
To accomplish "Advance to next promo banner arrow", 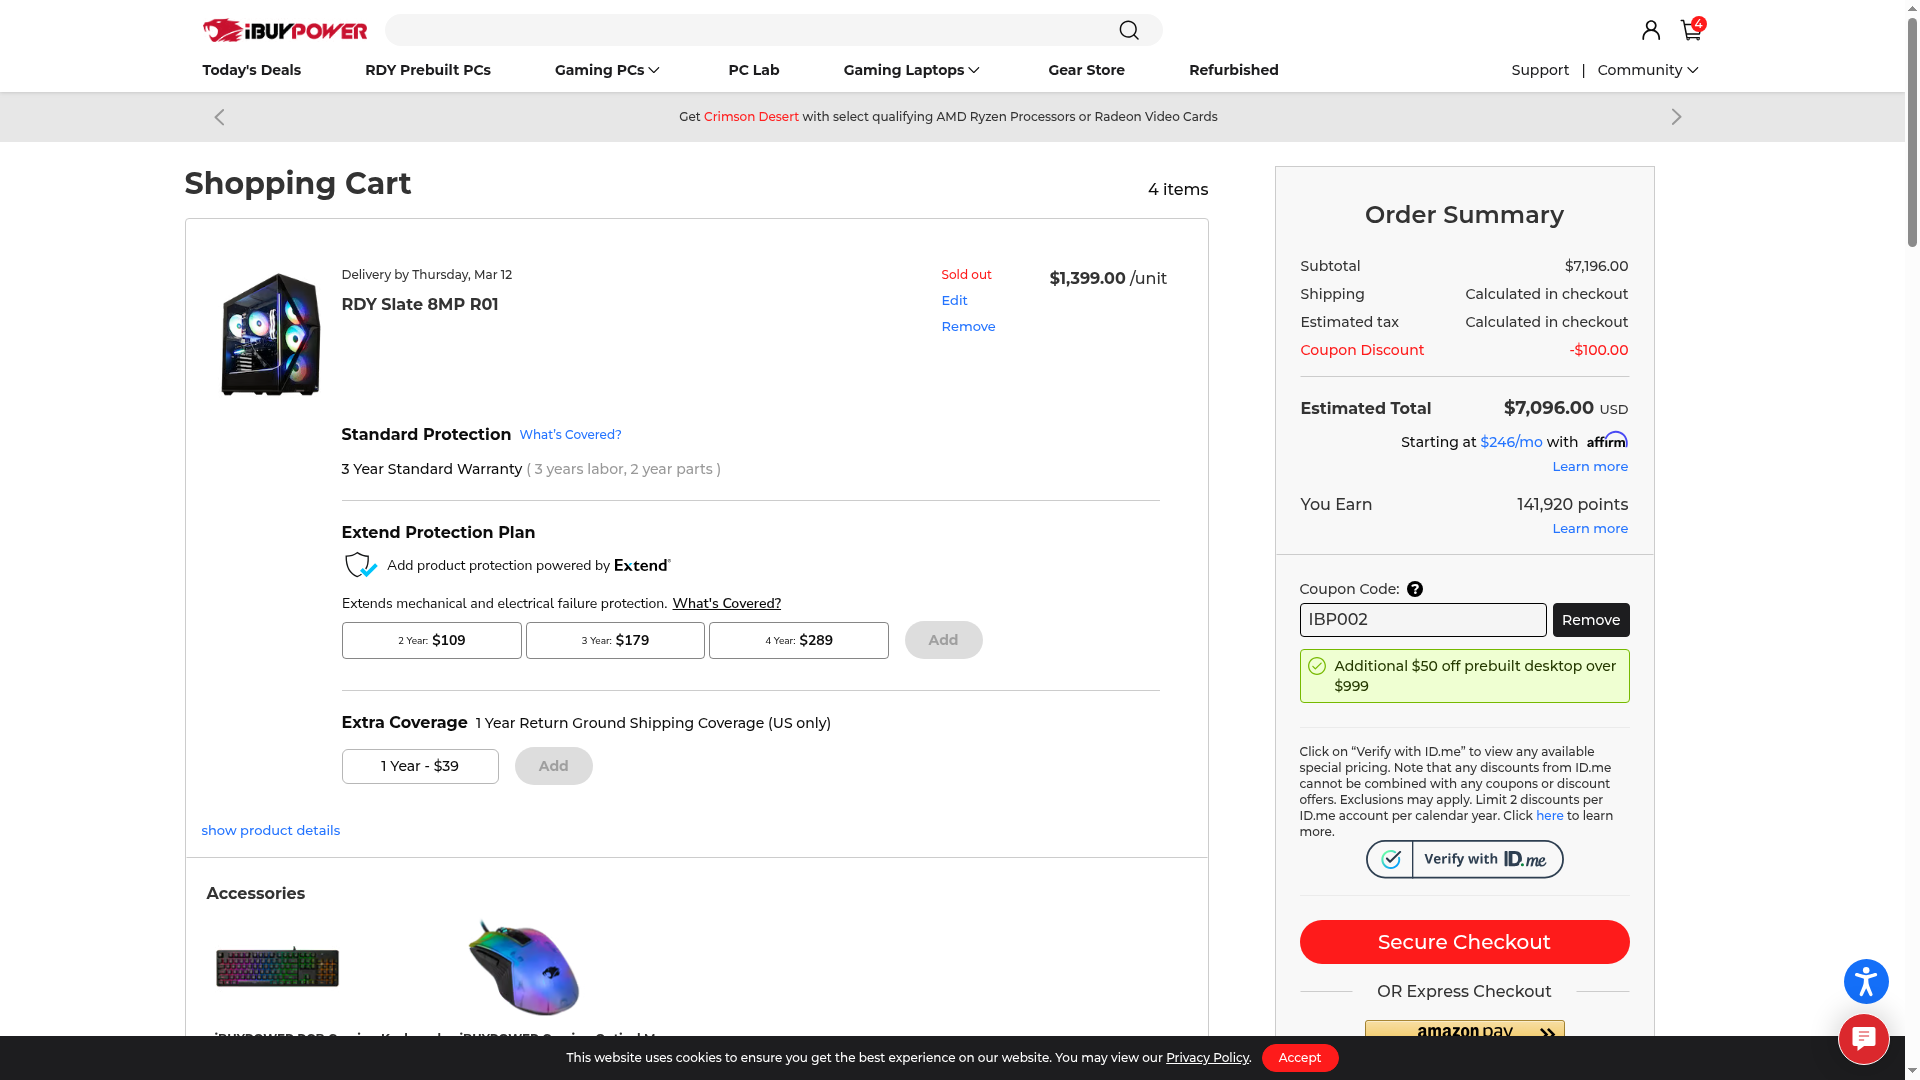I will click(1676, 117).
